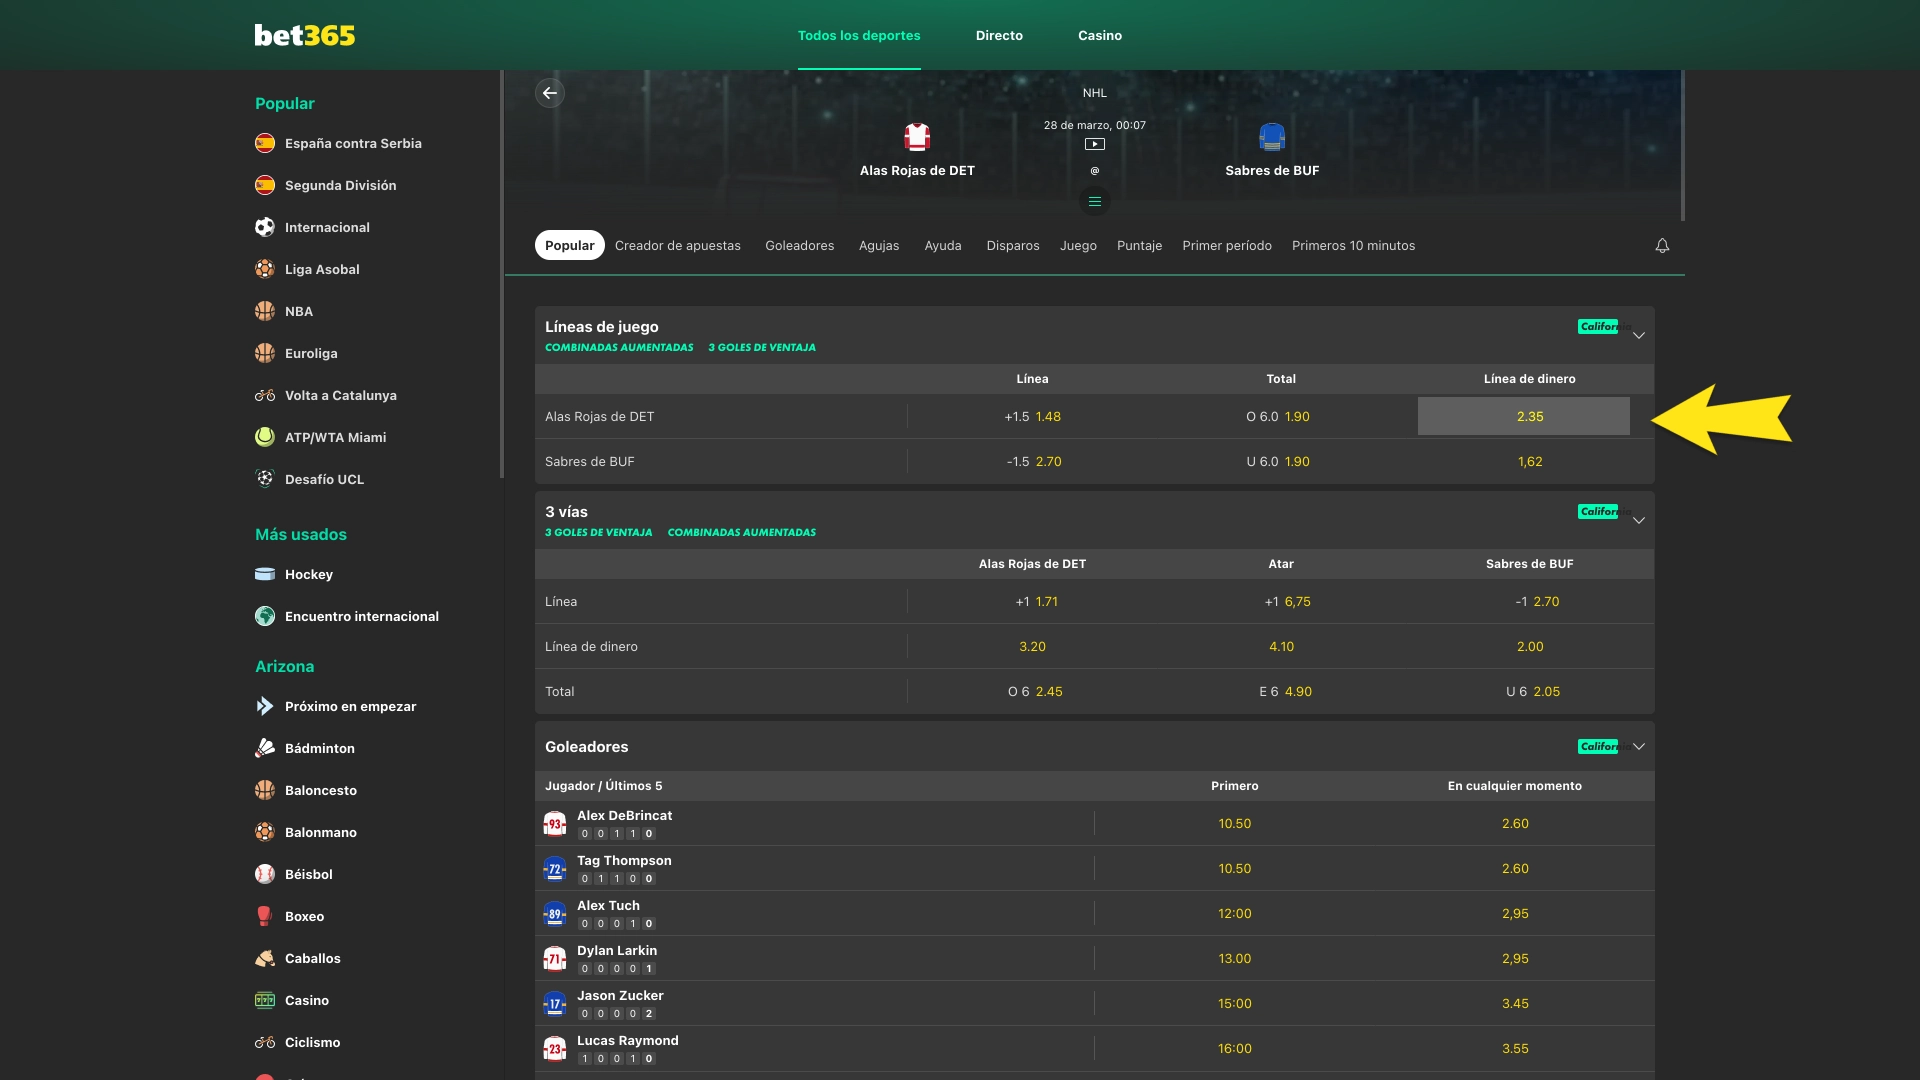Click the Euroliga basketball icon
This screenshot has width=1920, height=1080.
[265, 353]
